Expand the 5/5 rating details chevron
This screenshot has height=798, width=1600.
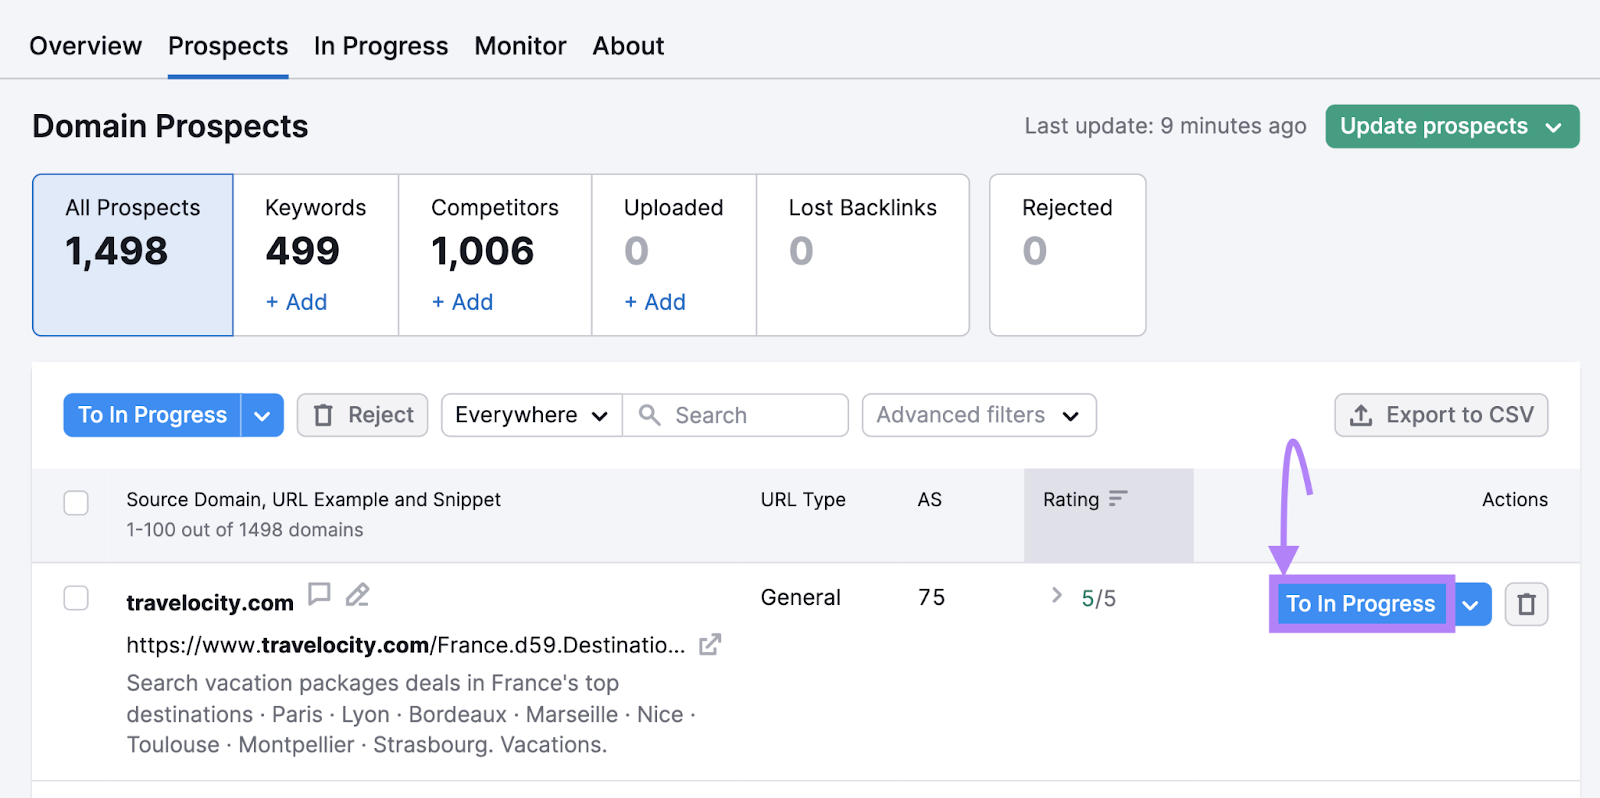(x=1057, y=596)
